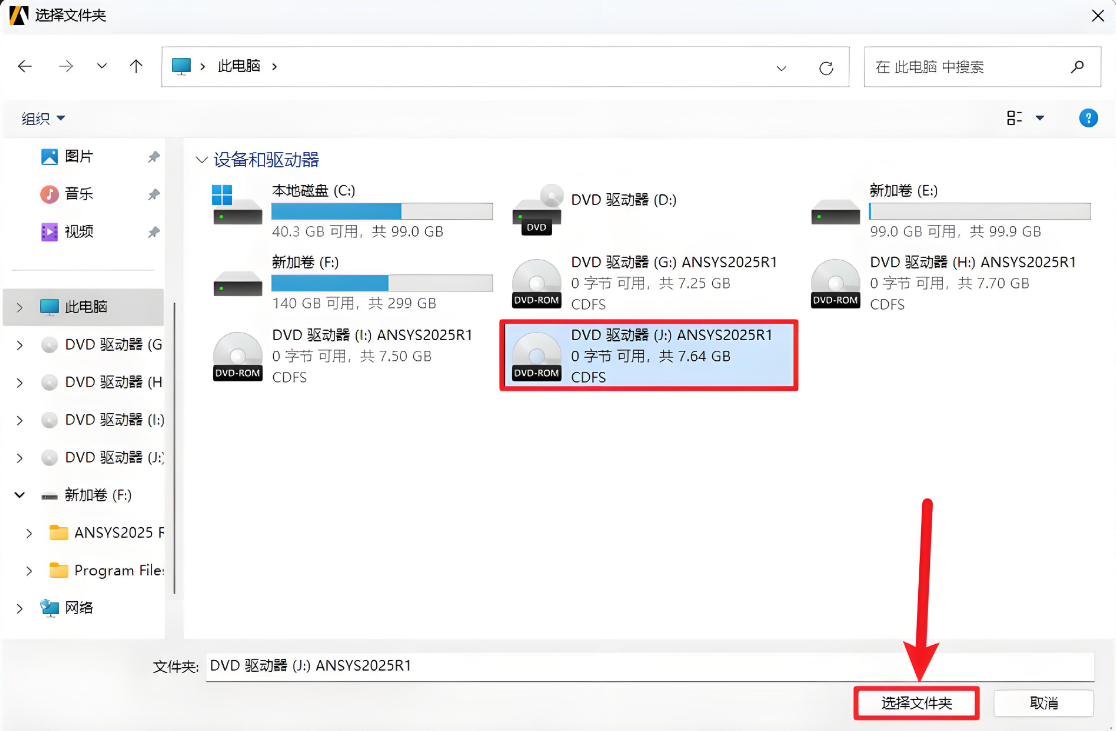Screen dimensions: 1116x731
Task: Select DVD 驱动器 (H in sidebar tree
Action: (x=114, y=382)
